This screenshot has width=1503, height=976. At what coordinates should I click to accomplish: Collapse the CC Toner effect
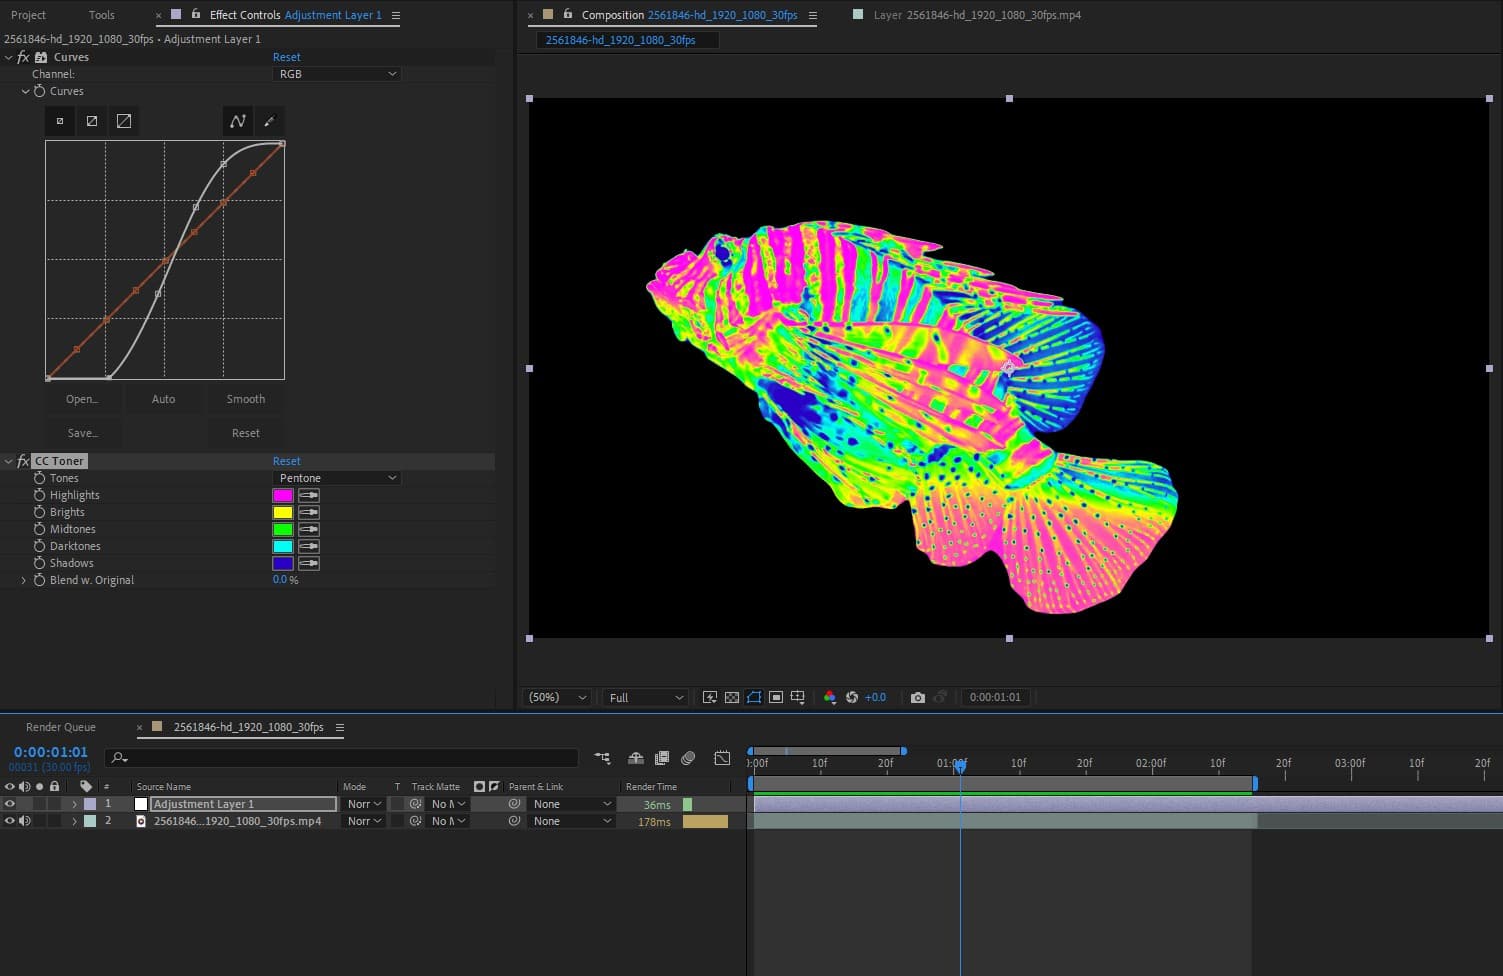pyautogui.click(x=9, y=461)
